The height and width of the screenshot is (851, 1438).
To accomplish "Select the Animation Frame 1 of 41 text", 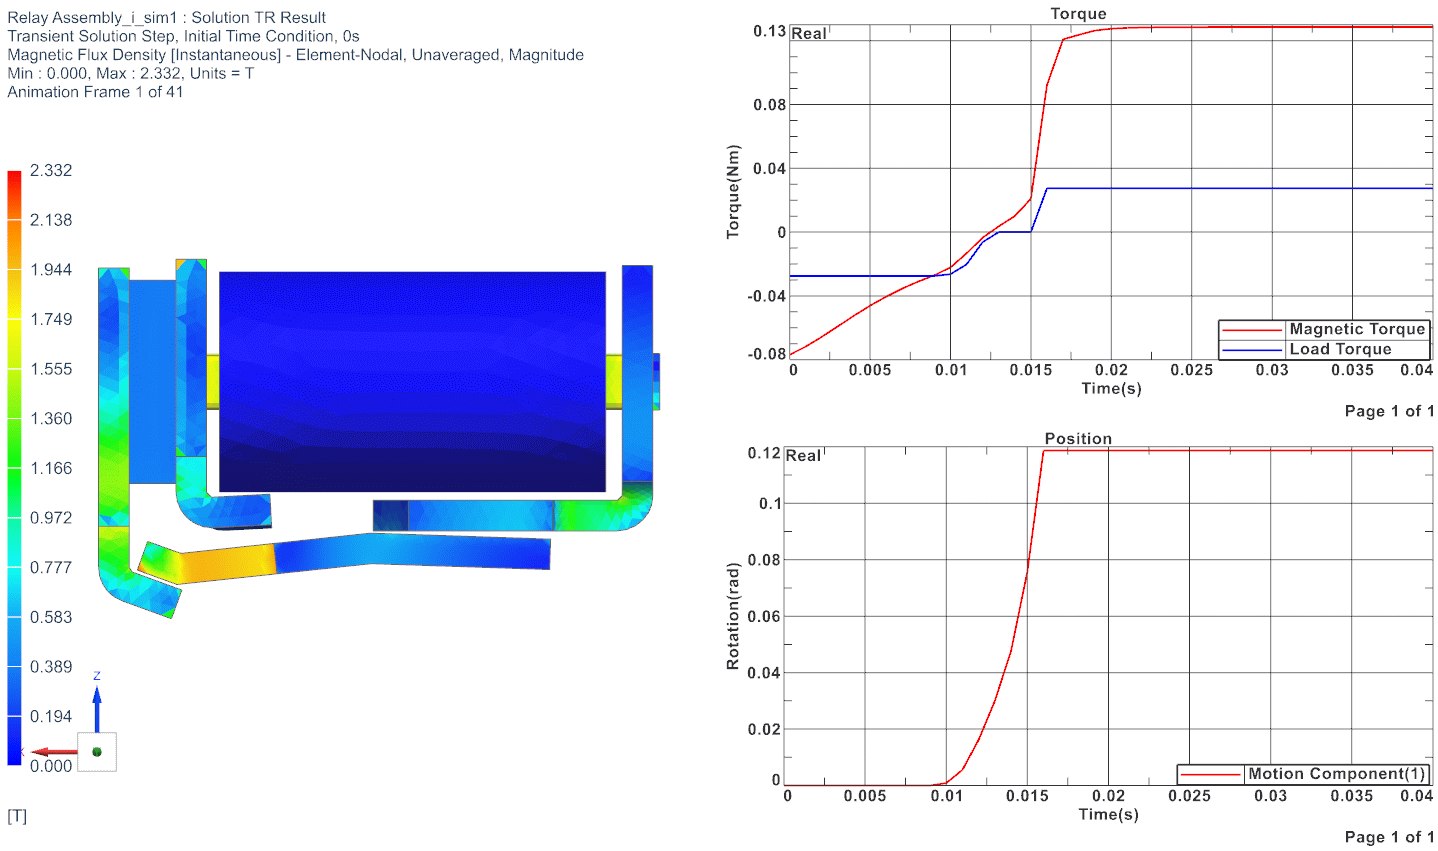I will [95, 92].
